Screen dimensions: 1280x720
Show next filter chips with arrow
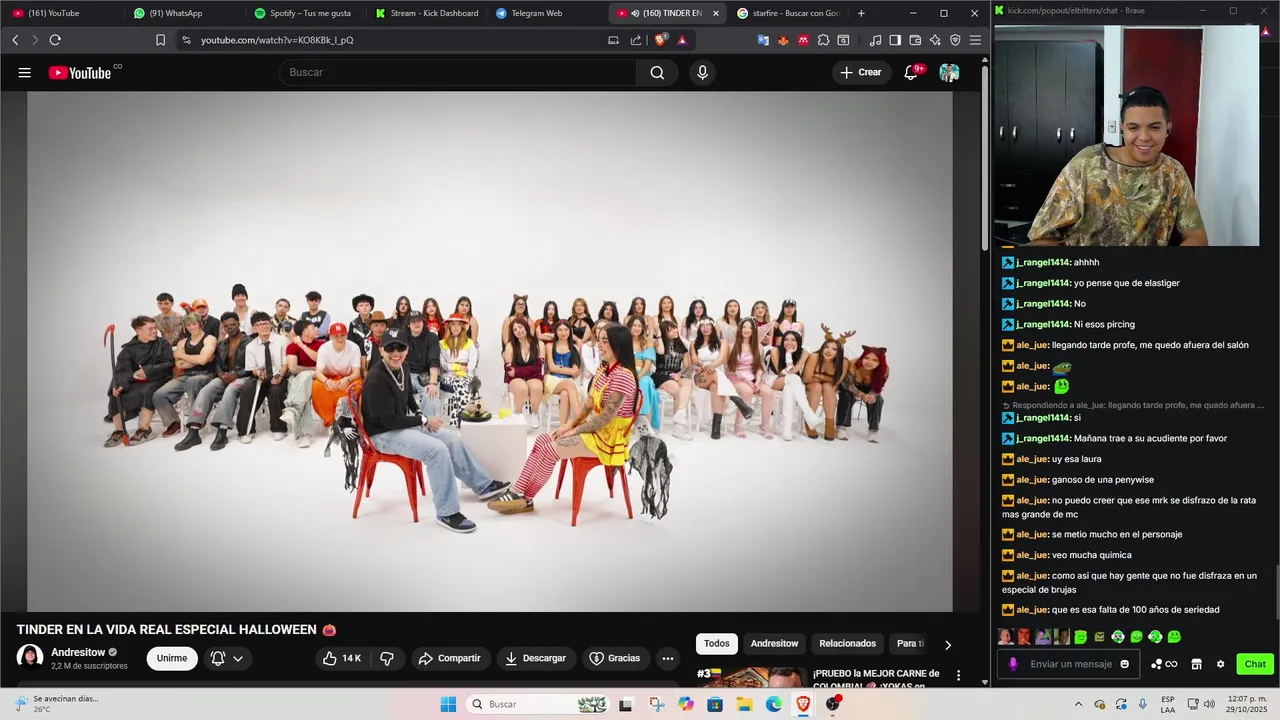tap(948, 645)
